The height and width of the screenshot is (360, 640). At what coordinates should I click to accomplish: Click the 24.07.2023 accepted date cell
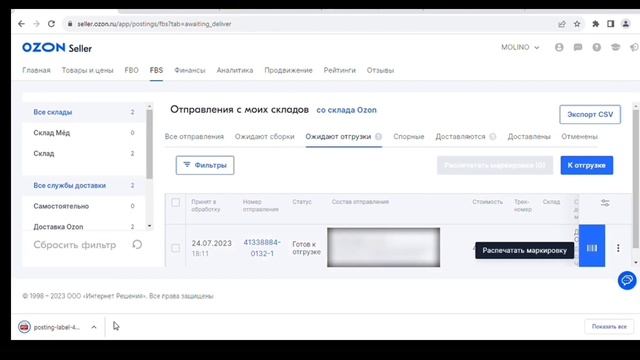(x=211, y=248)
